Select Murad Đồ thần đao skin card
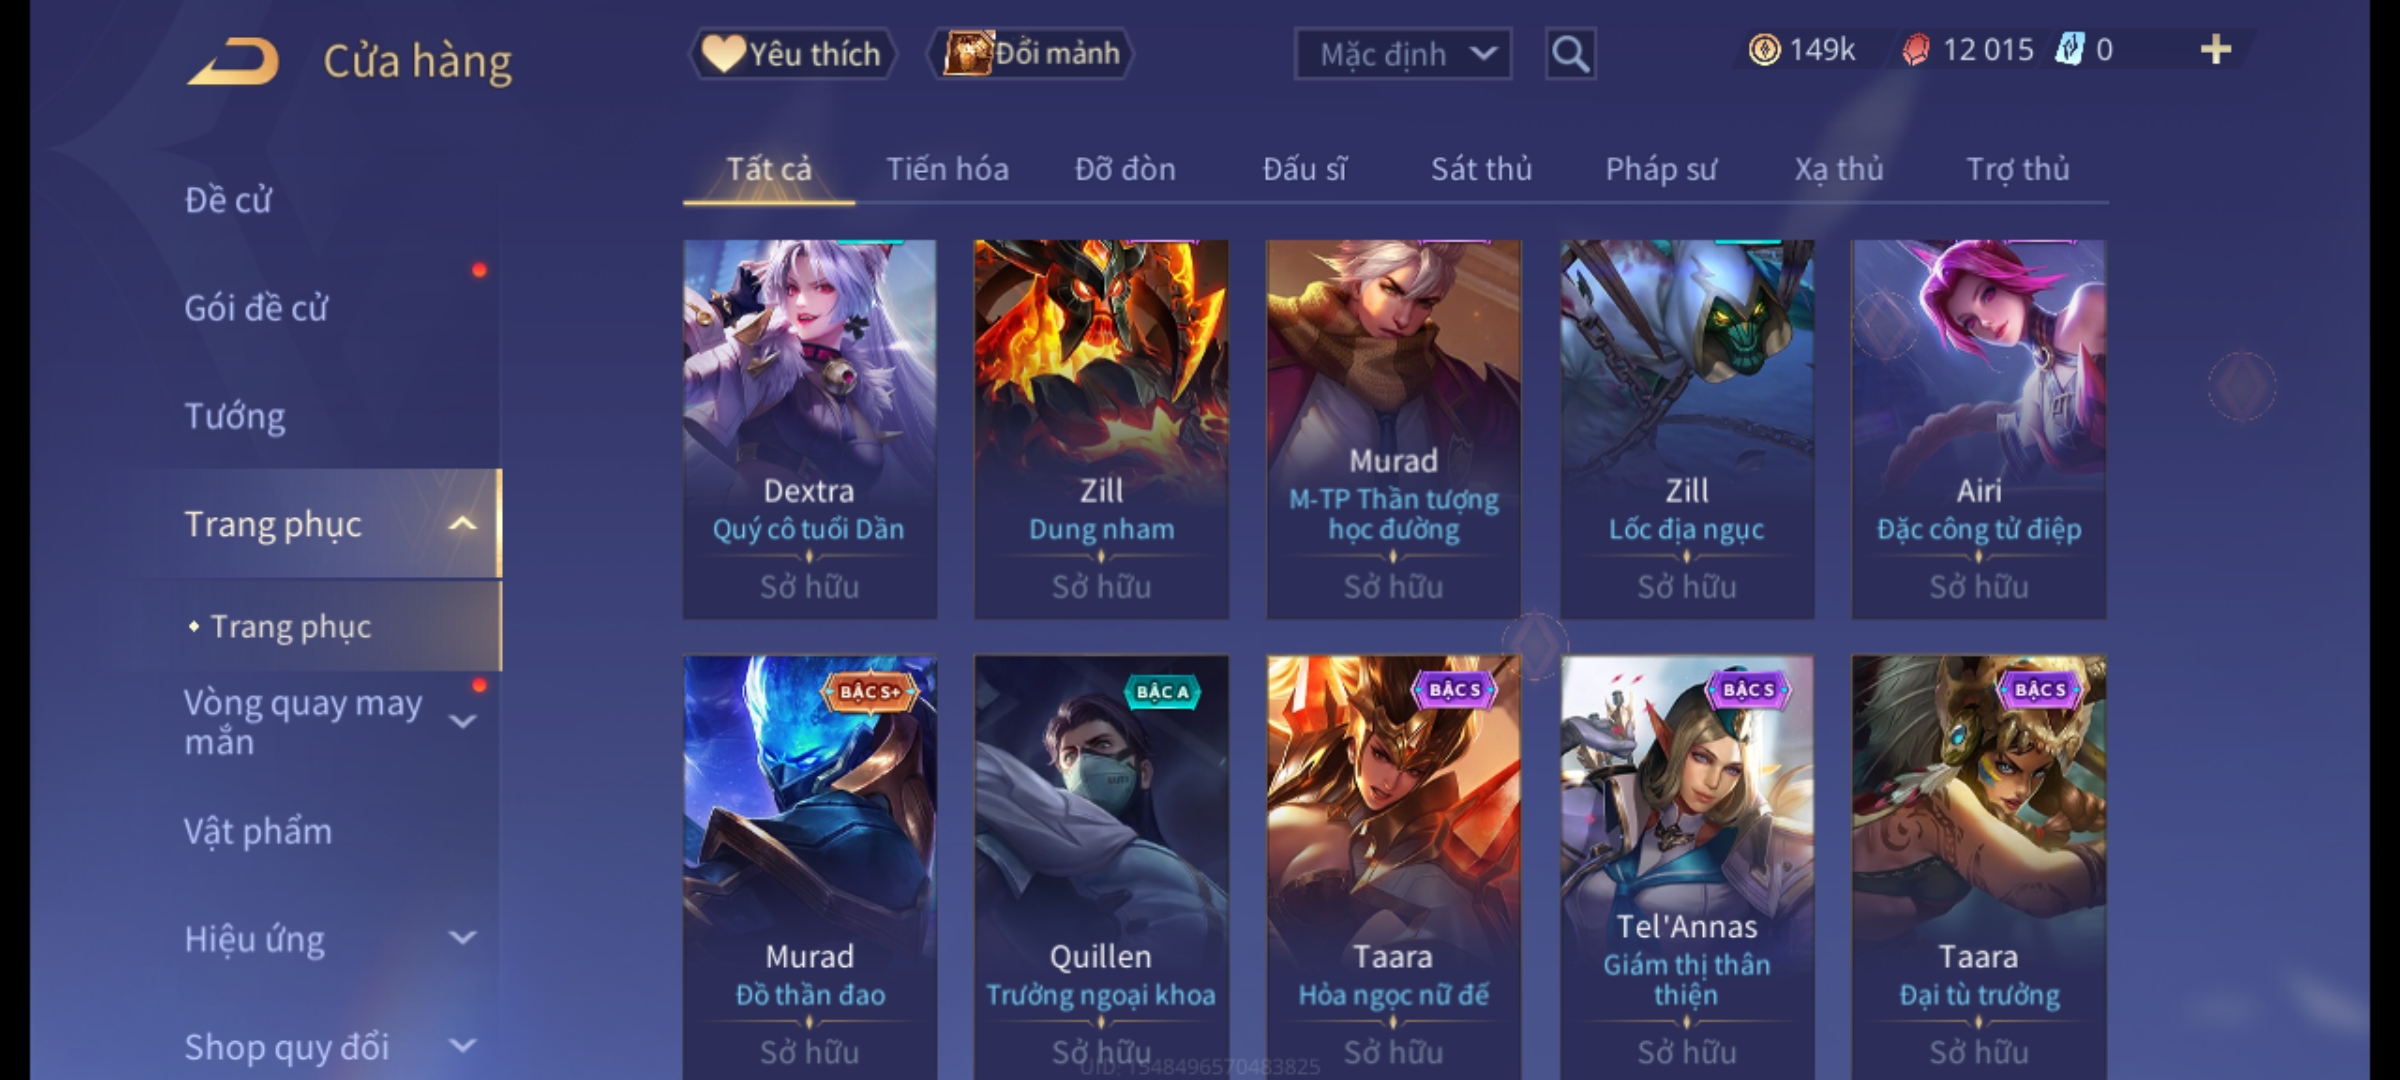Image resolution: width=2400 pixels, height=1080 pixels. pyautogui.click(x=810, y=866)
